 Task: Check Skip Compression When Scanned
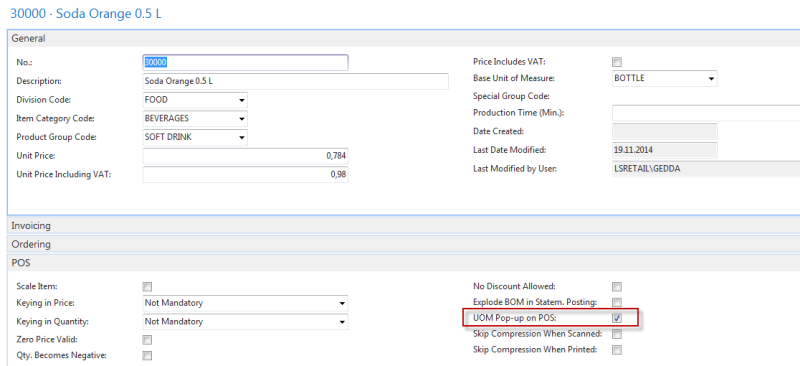point(617,334)
